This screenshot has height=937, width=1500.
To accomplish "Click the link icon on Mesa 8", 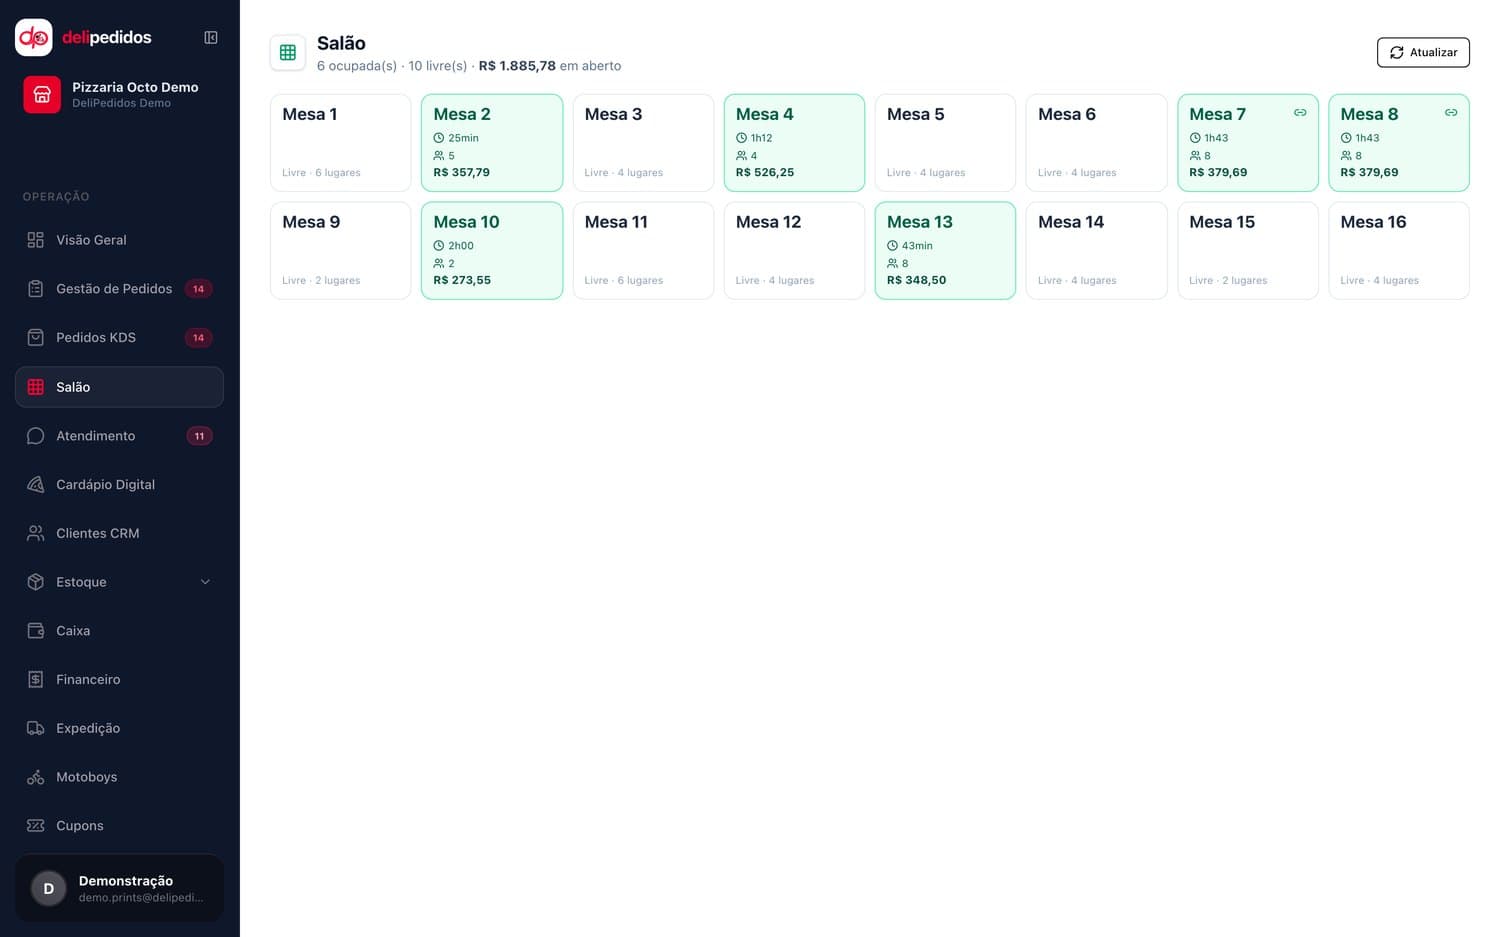I will pos(1451,113).
